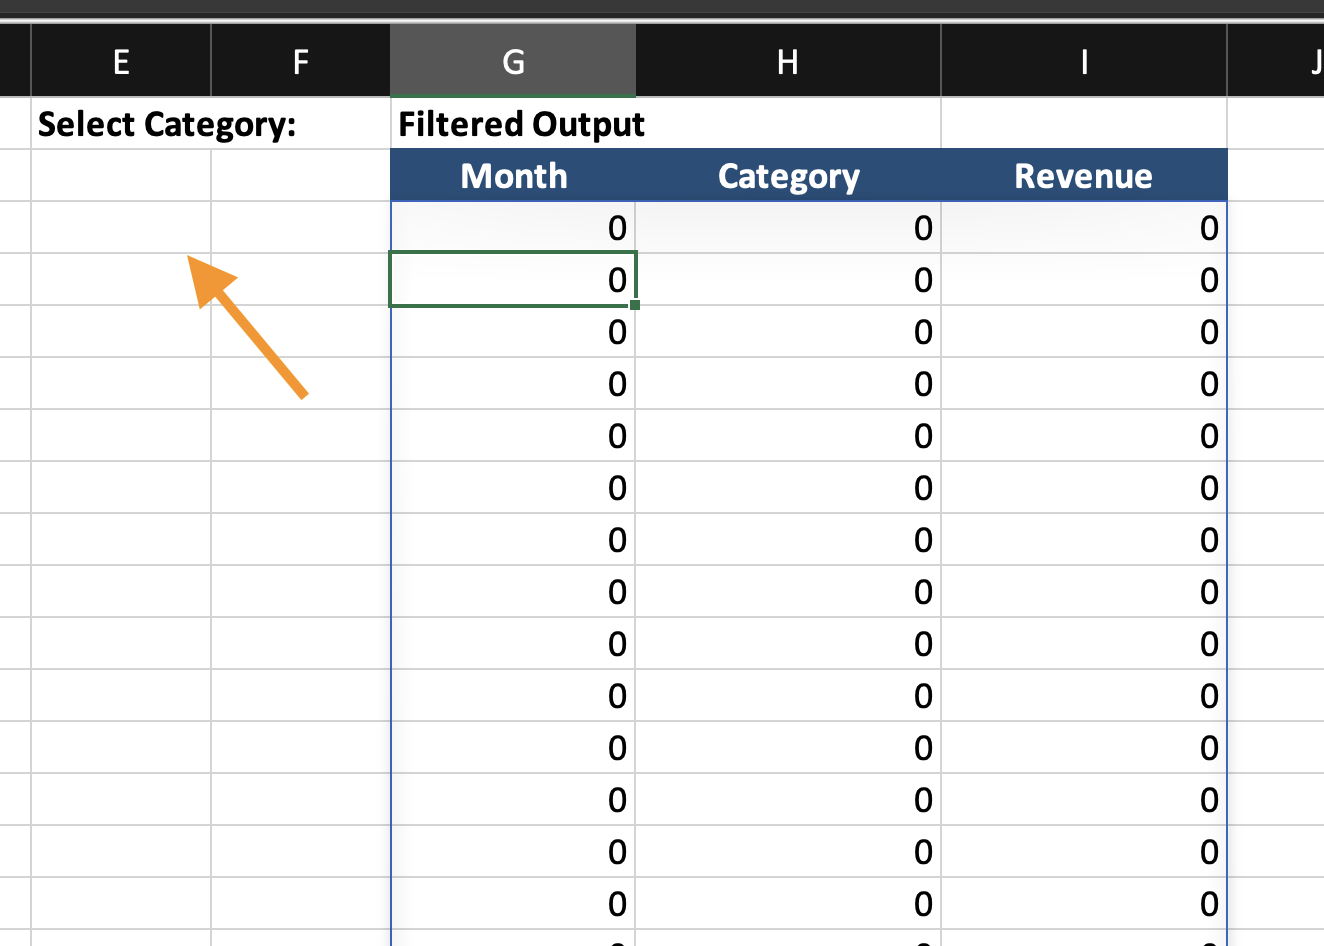1324x946 pixels.
Task: Select the column F header
Action: click(300, 62)
